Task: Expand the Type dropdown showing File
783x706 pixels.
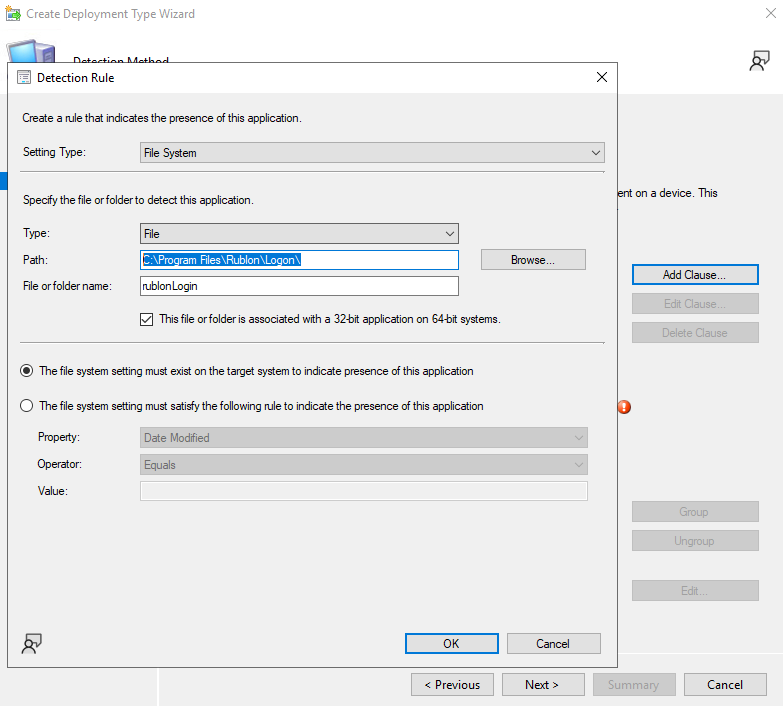Action: pos(299,233)
